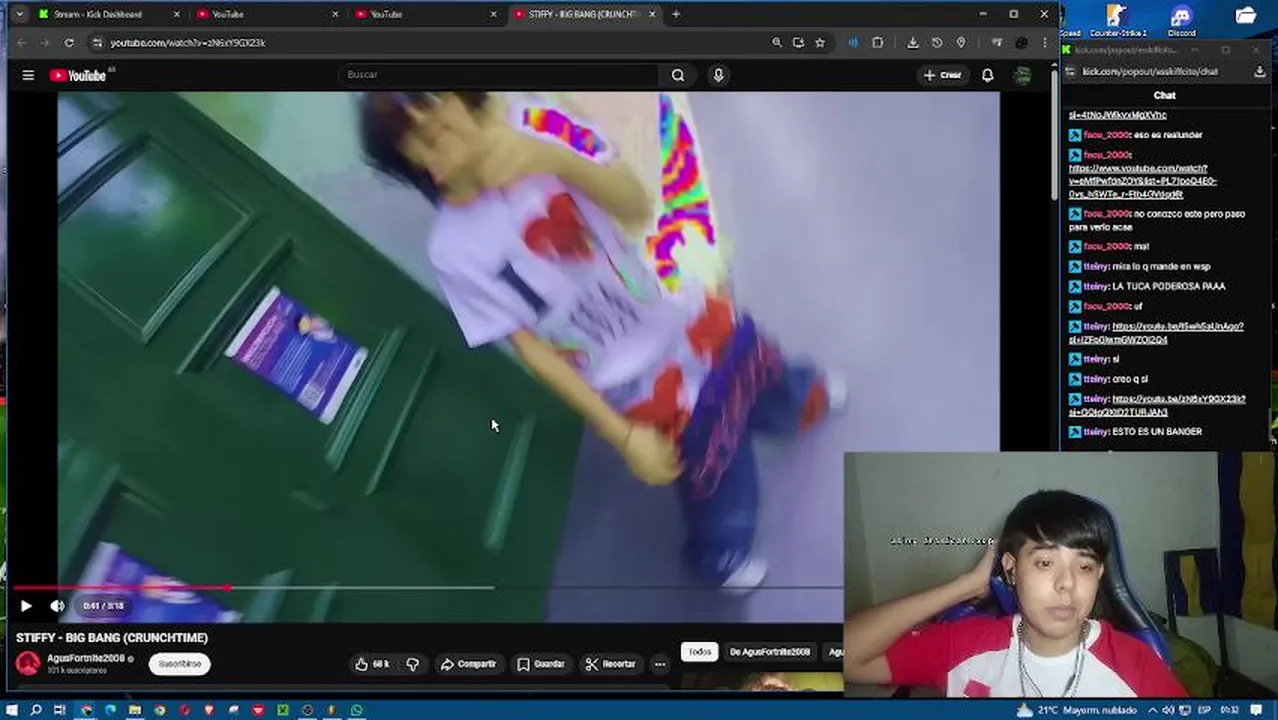
Task: Close the STIFFY - BIG BANG tab
Action: click(652, 14)
